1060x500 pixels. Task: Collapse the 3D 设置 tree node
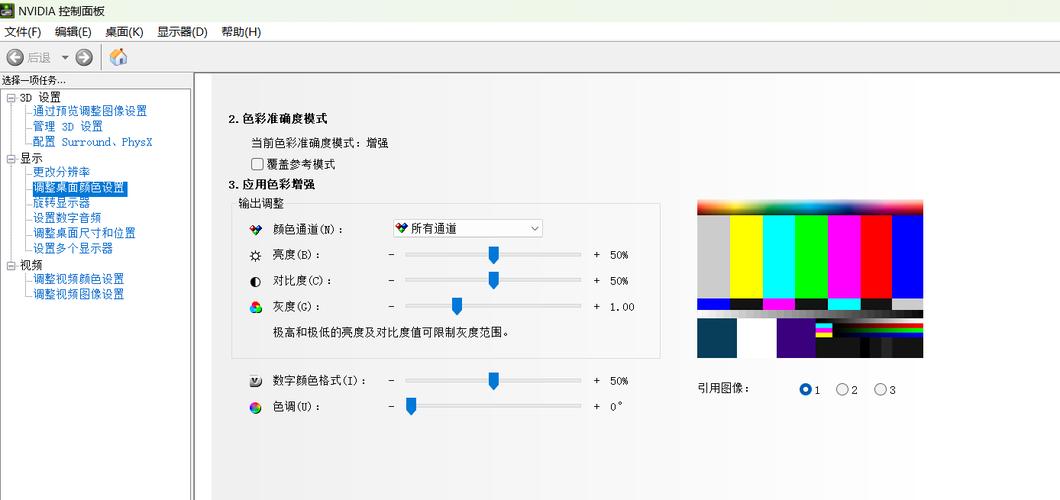click(11, 97)
